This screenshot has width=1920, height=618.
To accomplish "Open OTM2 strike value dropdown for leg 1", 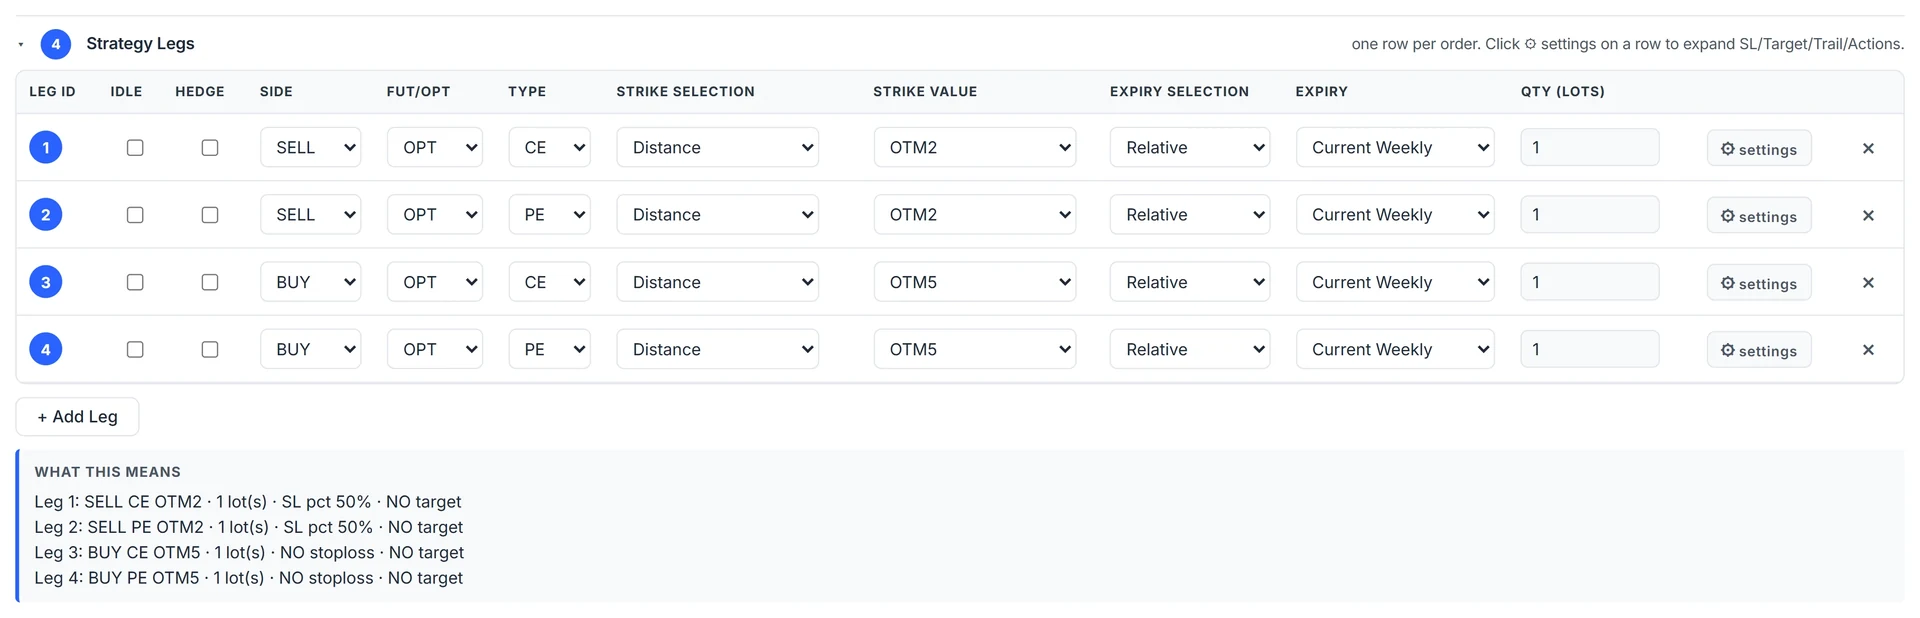I will coord(975,147).
